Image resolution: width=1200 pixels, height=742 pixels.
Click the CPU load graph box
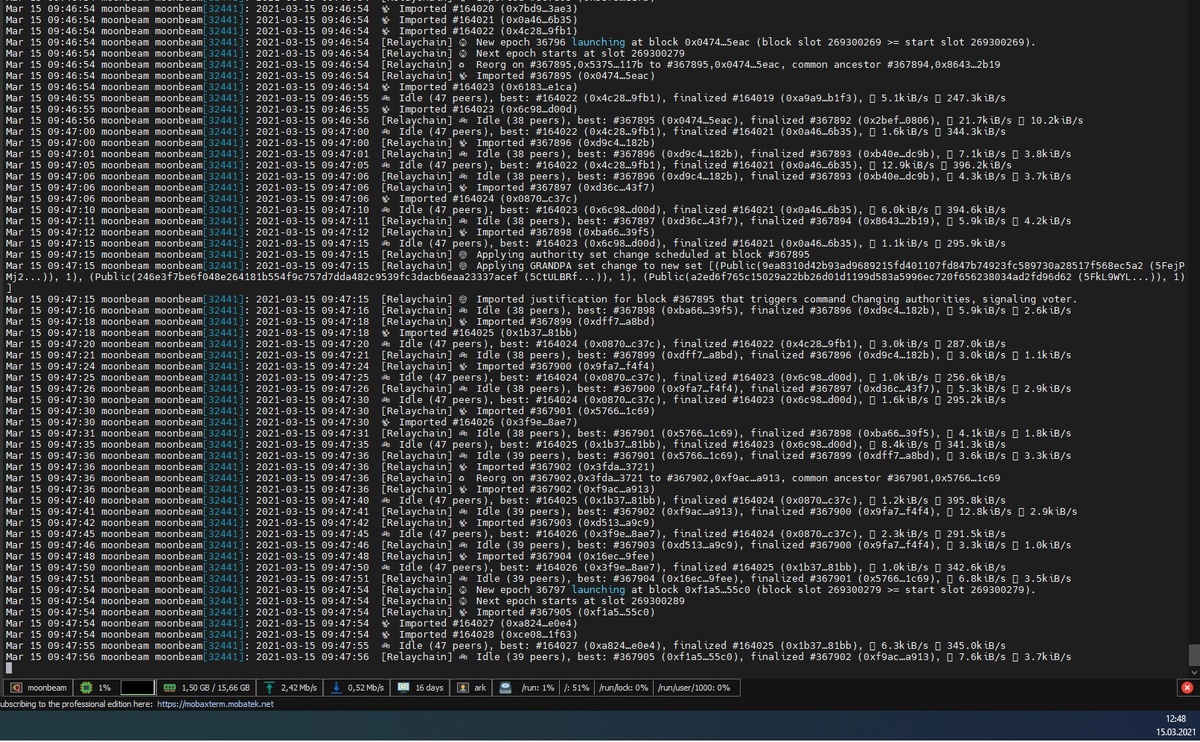138,688
